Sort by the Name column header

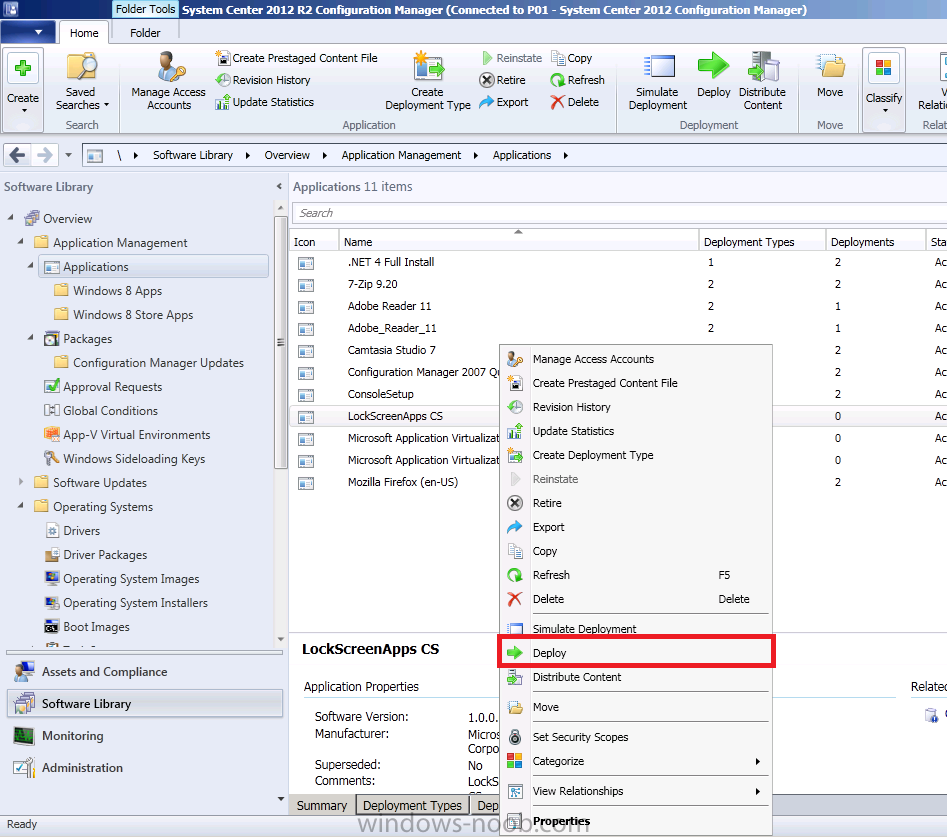519,241
